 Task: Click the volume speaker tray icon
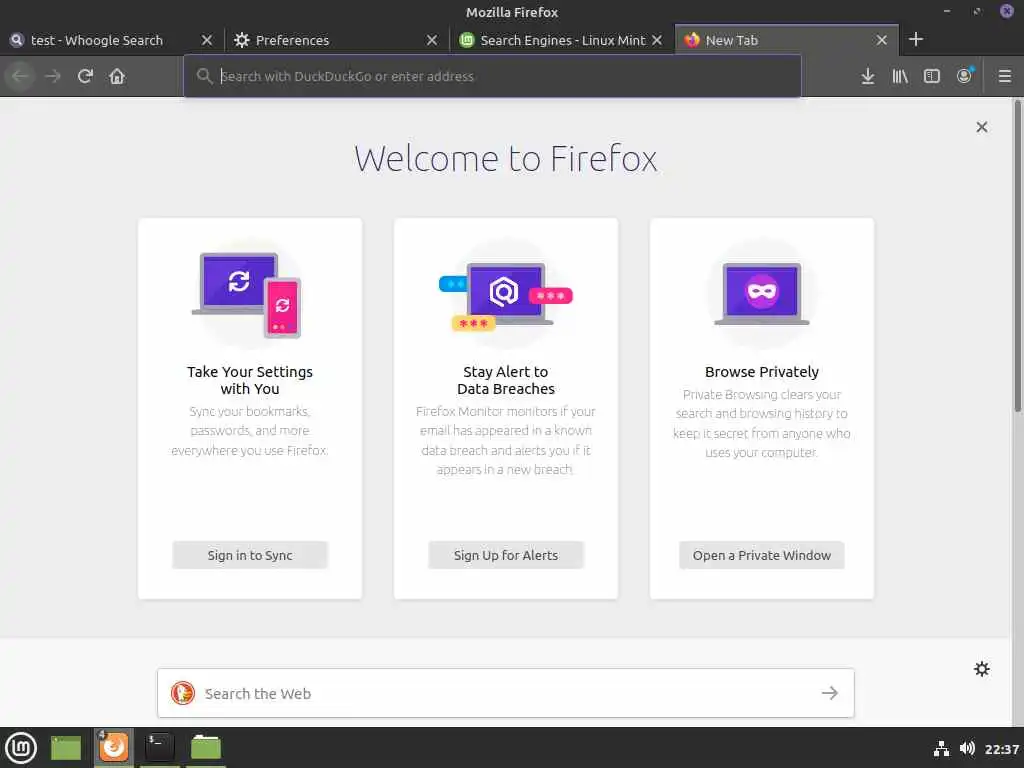pyautogui.click(x=967, y=748)
